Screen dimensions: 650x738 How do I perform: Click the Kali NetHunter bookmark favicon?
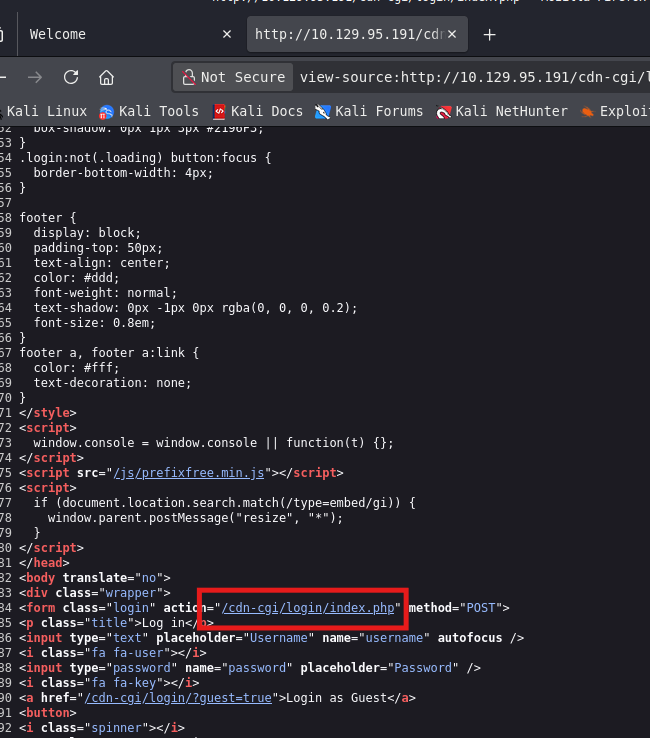443,112
